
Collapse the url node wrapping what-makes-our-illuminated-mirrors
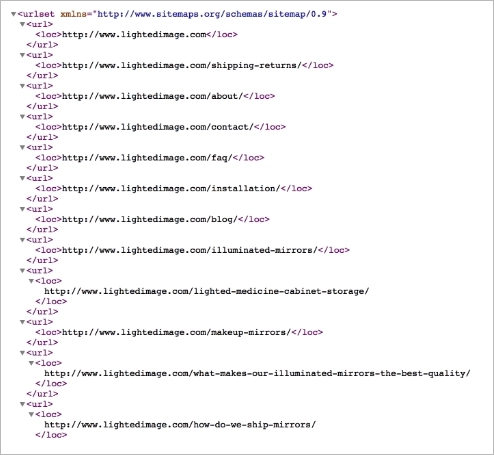point(22,353)
